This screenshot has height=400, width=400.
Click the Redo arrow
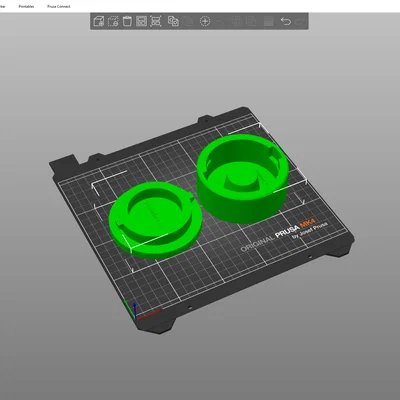pos(300,22)
